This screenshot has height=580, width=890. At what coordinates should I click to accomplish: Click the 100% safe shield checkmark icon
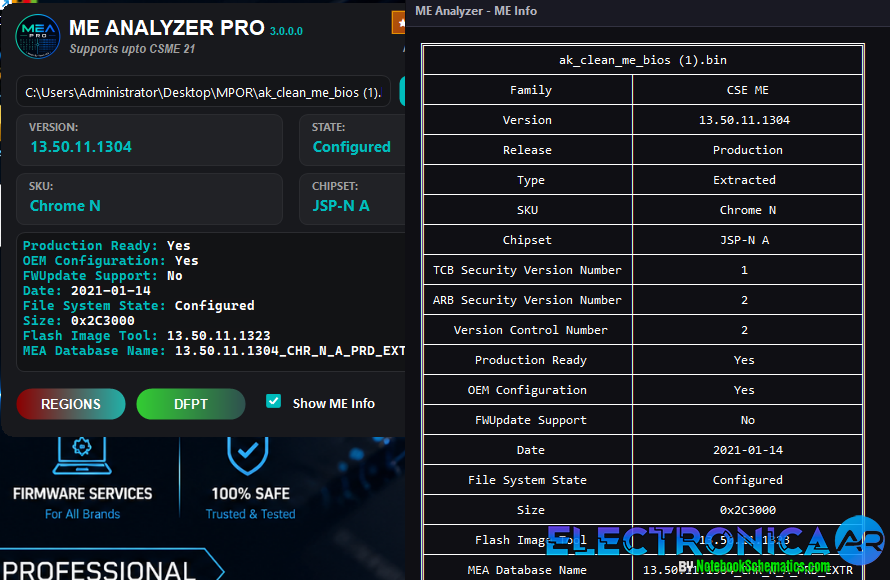pos(247,455)
